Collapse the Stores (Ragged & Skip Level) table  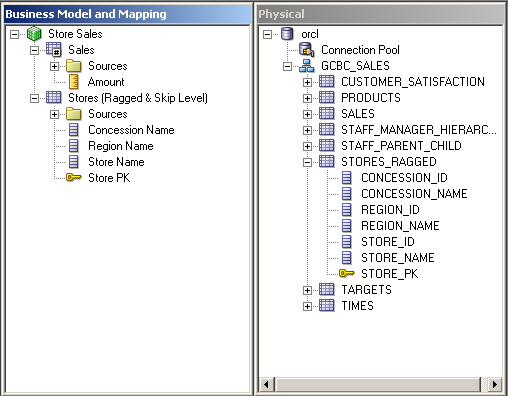click(x=34, y=98)
